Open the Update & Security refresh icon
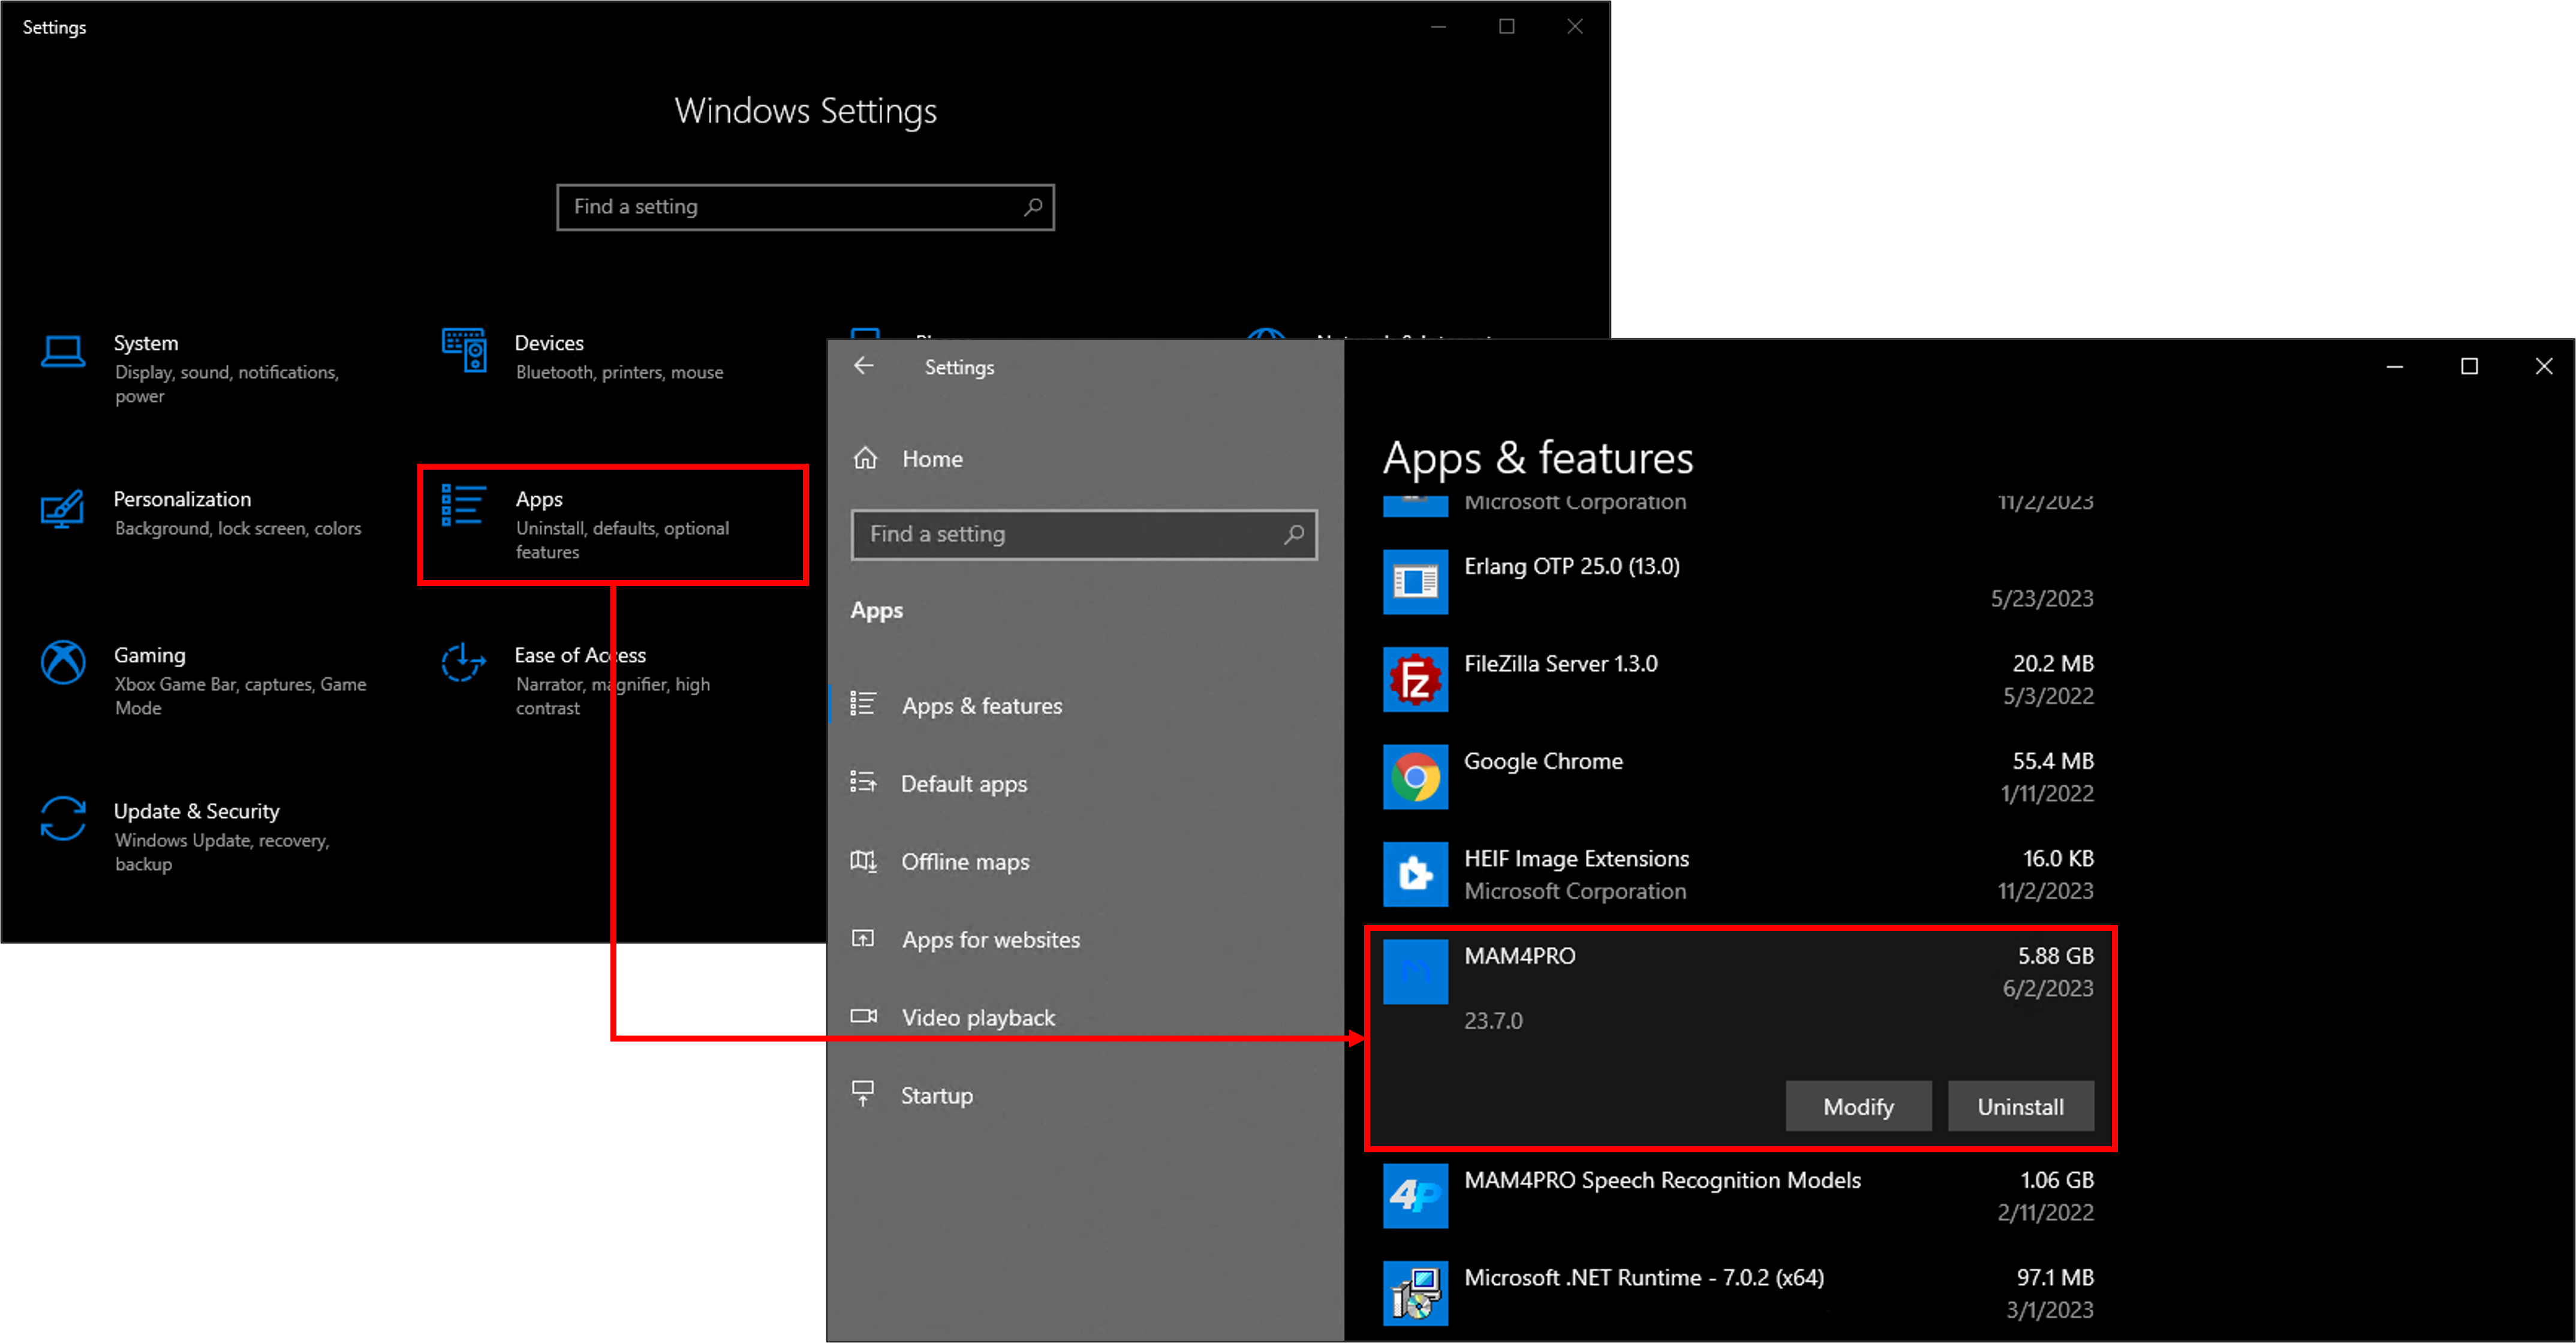The image size is (2576, 1343). pos(63,819)
